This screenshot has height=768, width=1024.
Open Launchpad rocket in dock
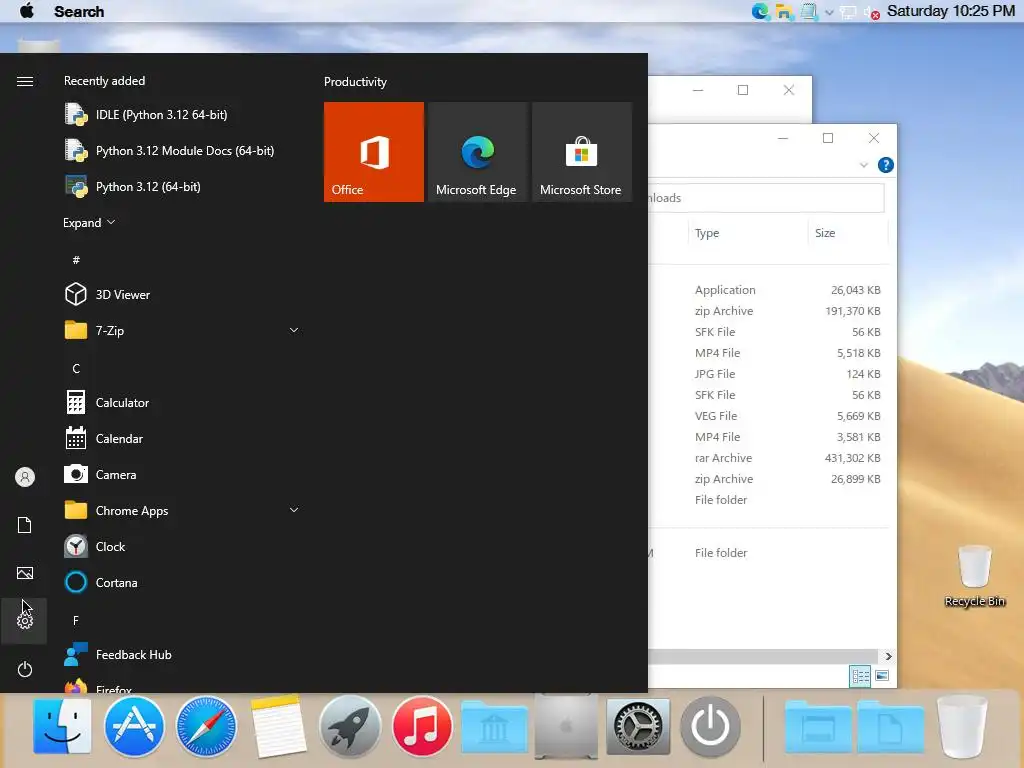(350, 726)
